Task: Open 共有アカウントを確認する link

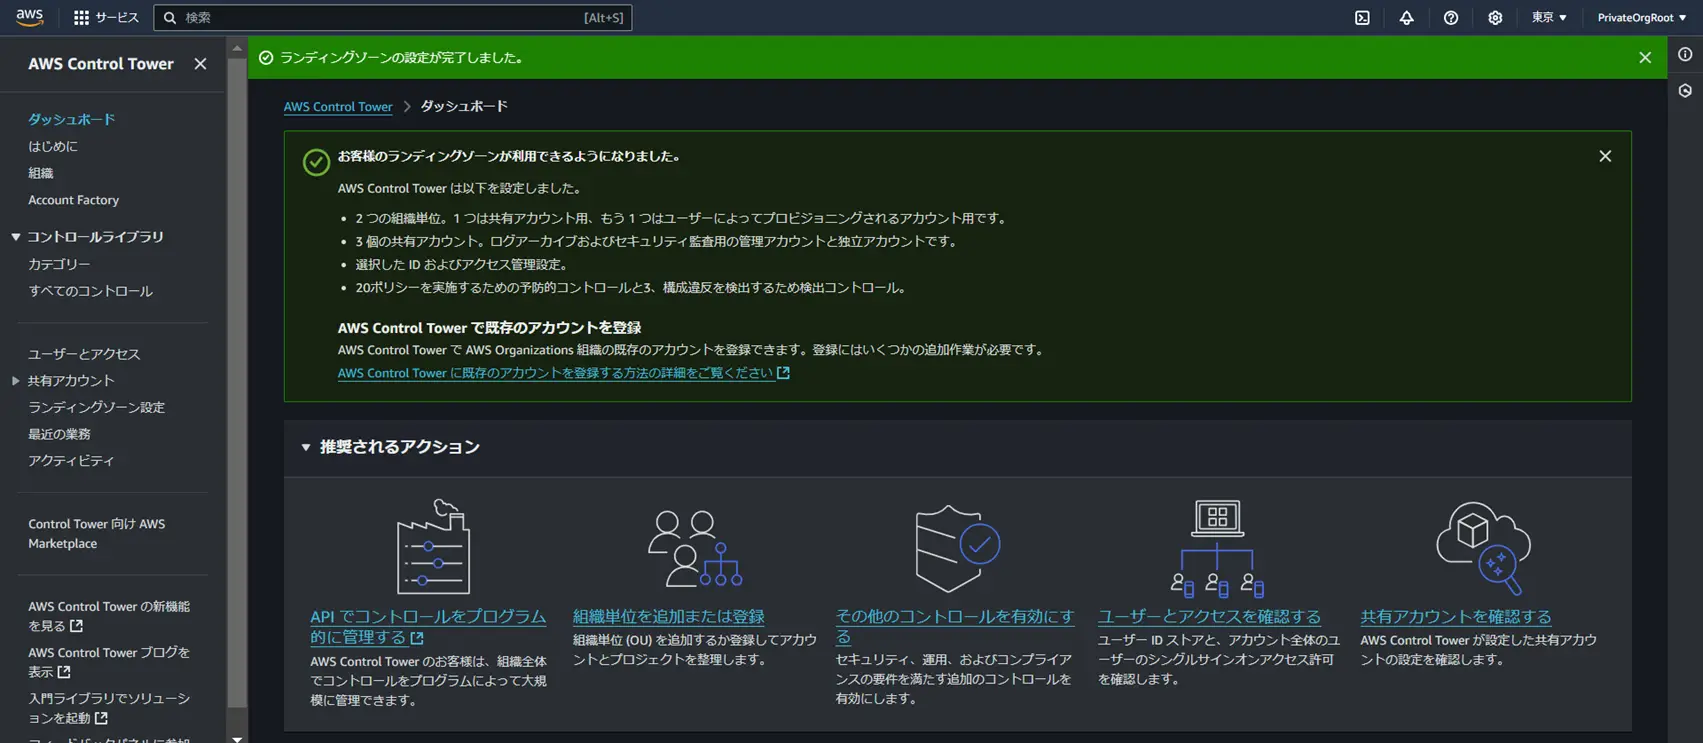Action: pyautogui.click(x=1456, y=617)
